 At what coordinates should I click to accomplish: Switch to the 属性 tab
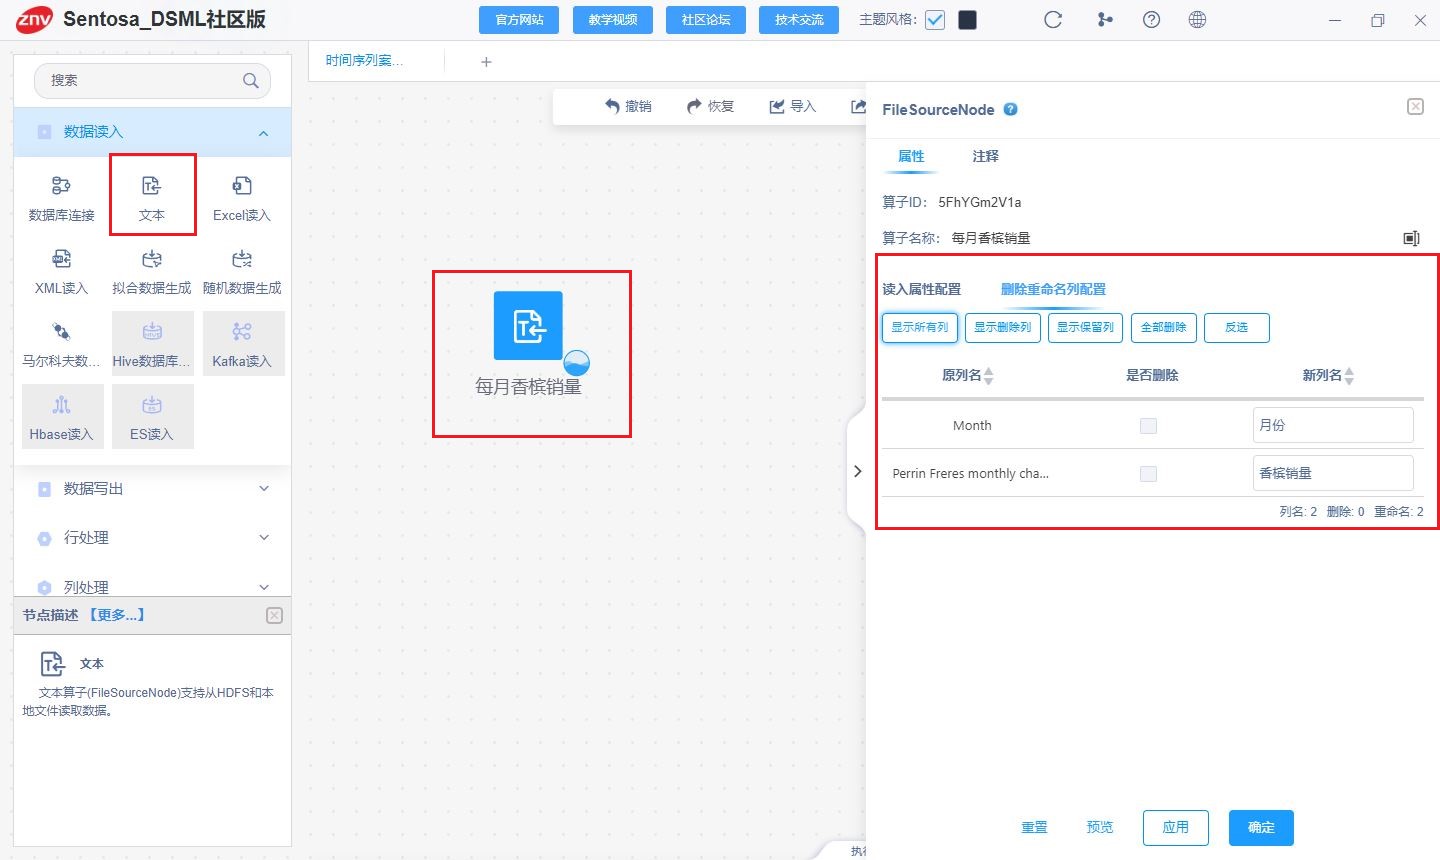tap(911, 156)
